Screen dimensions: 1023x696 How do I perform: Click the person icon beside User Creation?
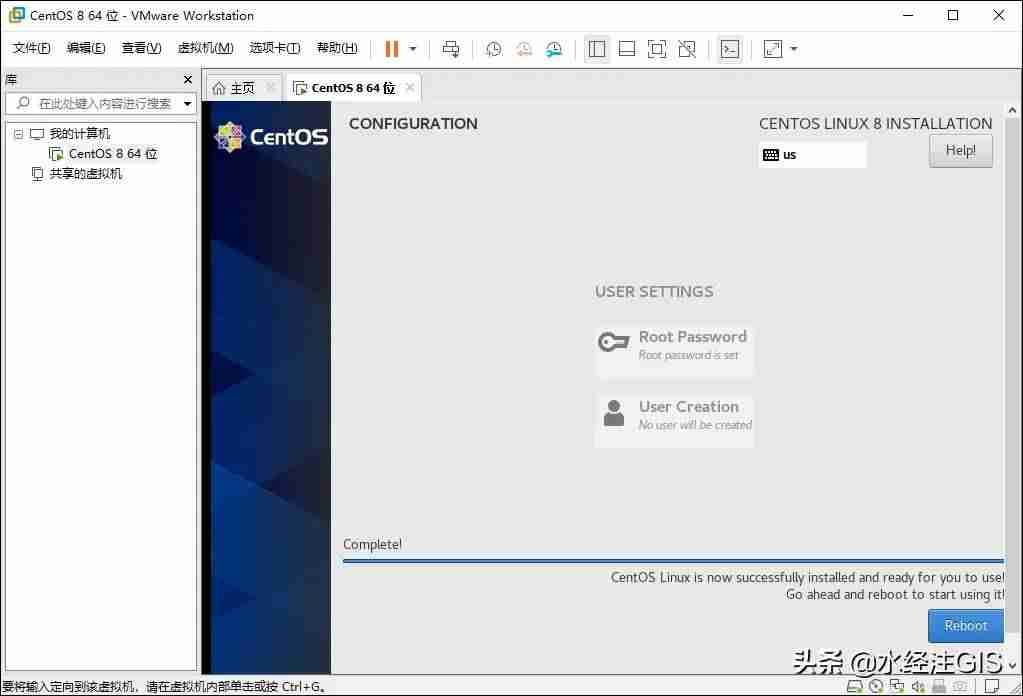tap(613, 413)
